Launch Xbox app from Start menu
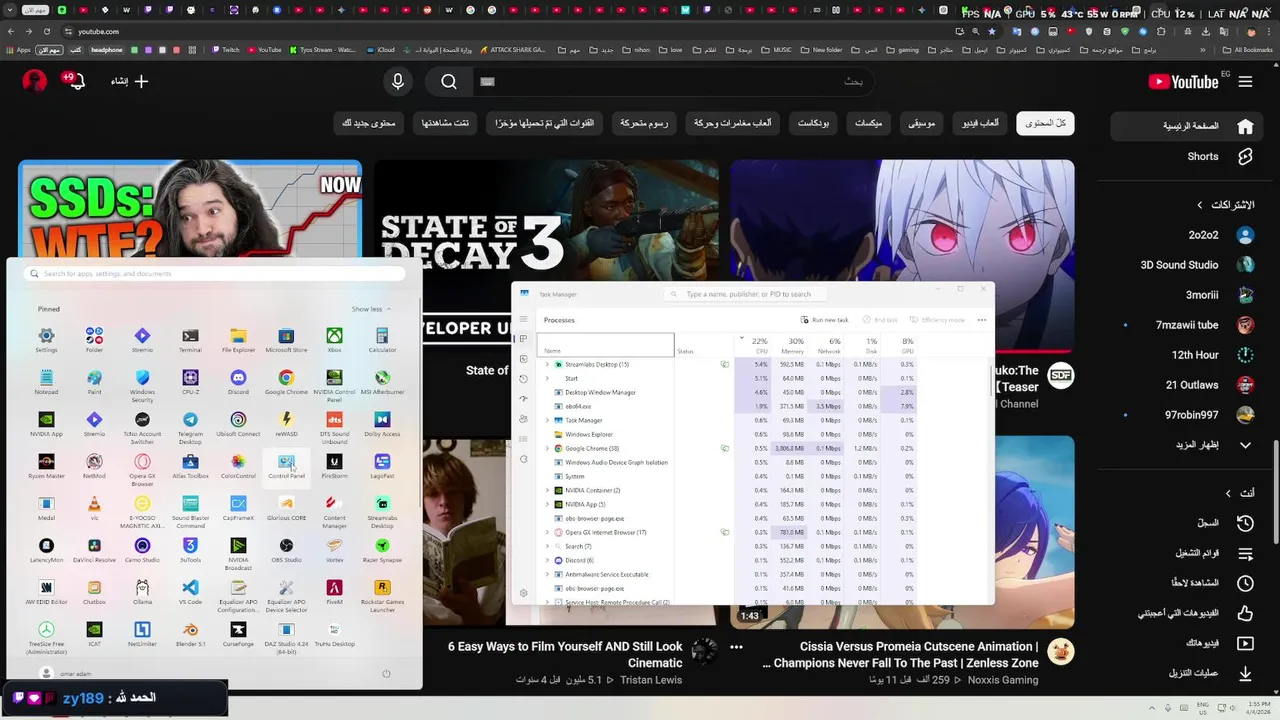This screenshot has width=1280, height=720. coord(334,340)
